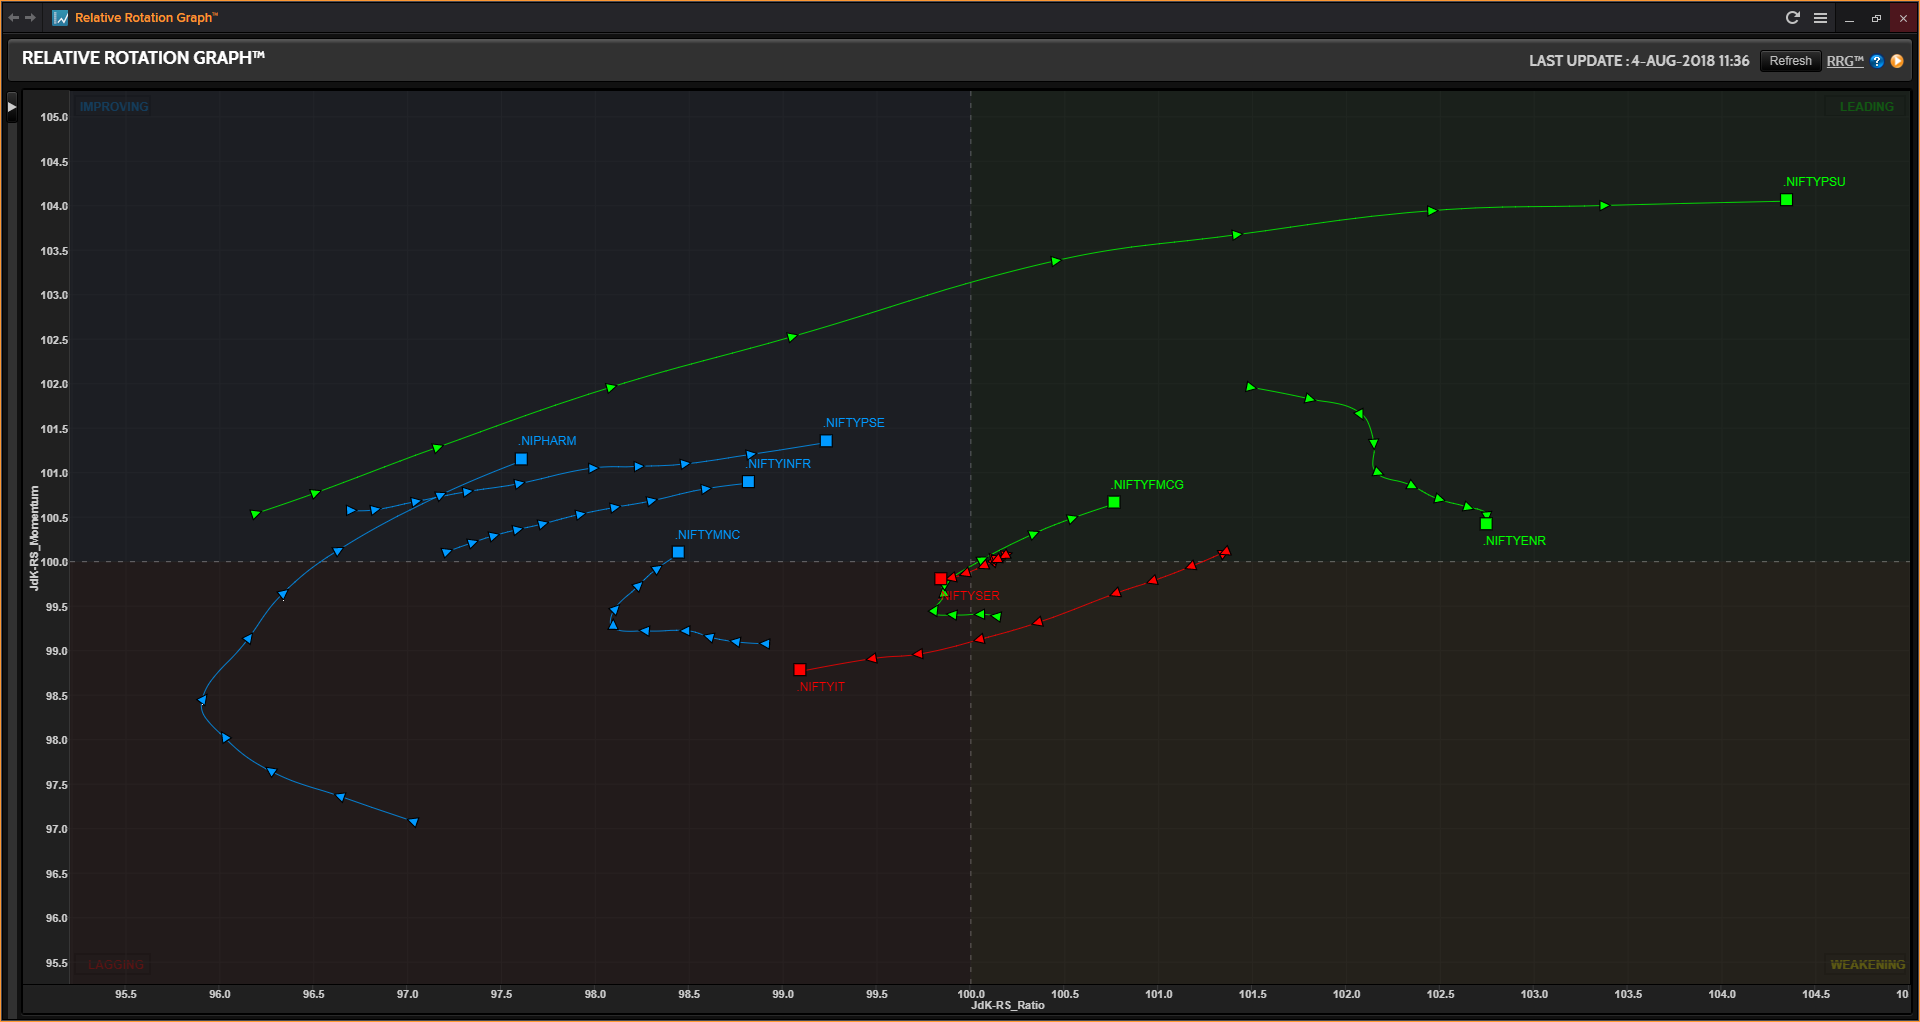
Task: Expand the left side panel arrow
Action: pyautogui.click(x=12, y=107)
